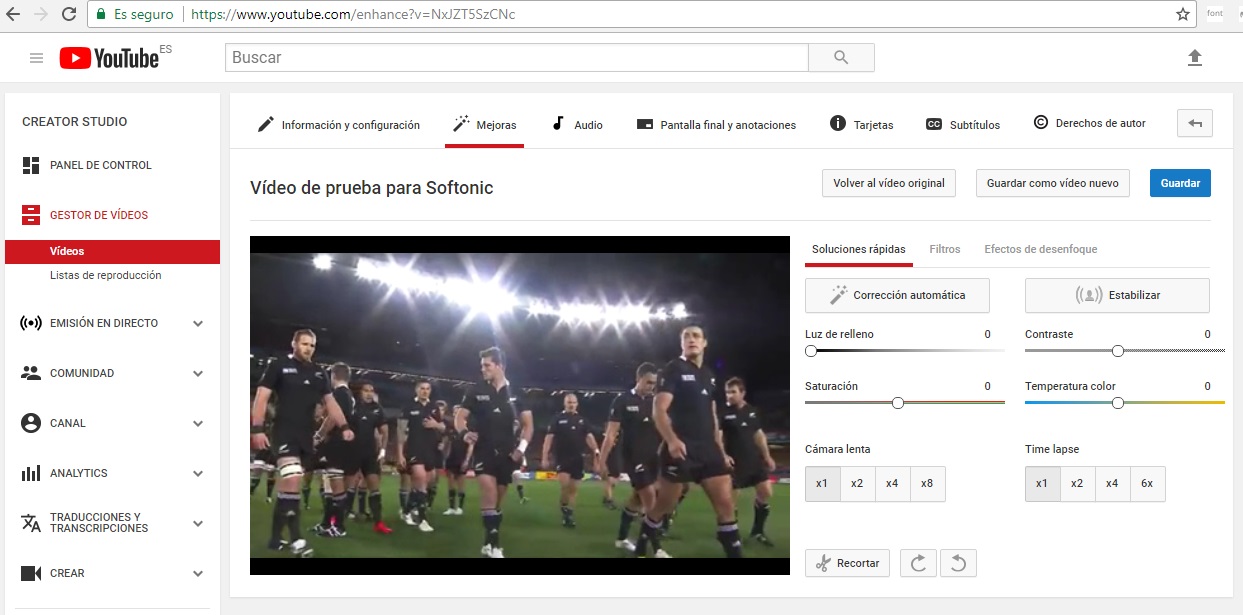Viewport: 1243px width, 615px height.
Task: Click the search magnifier button
Action: click(x=841, y=58)
